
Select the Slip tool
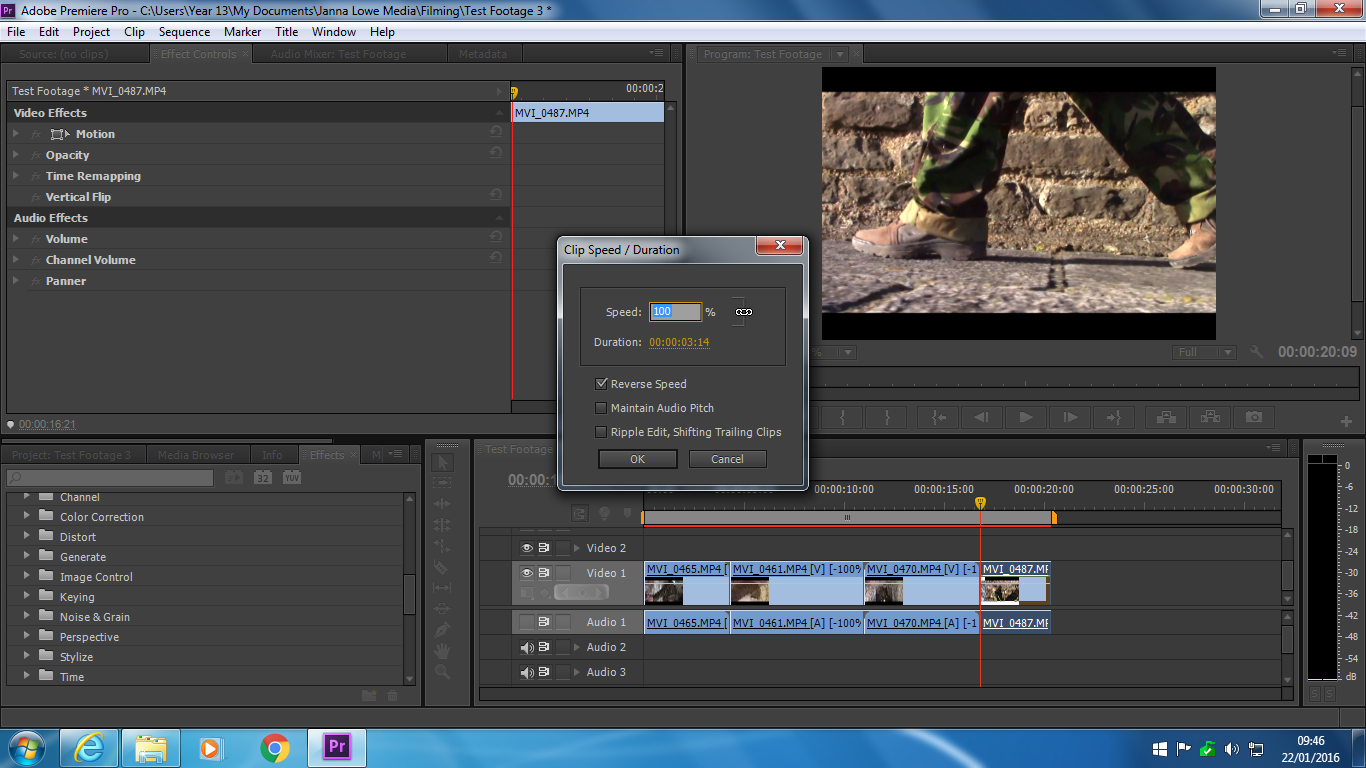[x=443, y=588]
